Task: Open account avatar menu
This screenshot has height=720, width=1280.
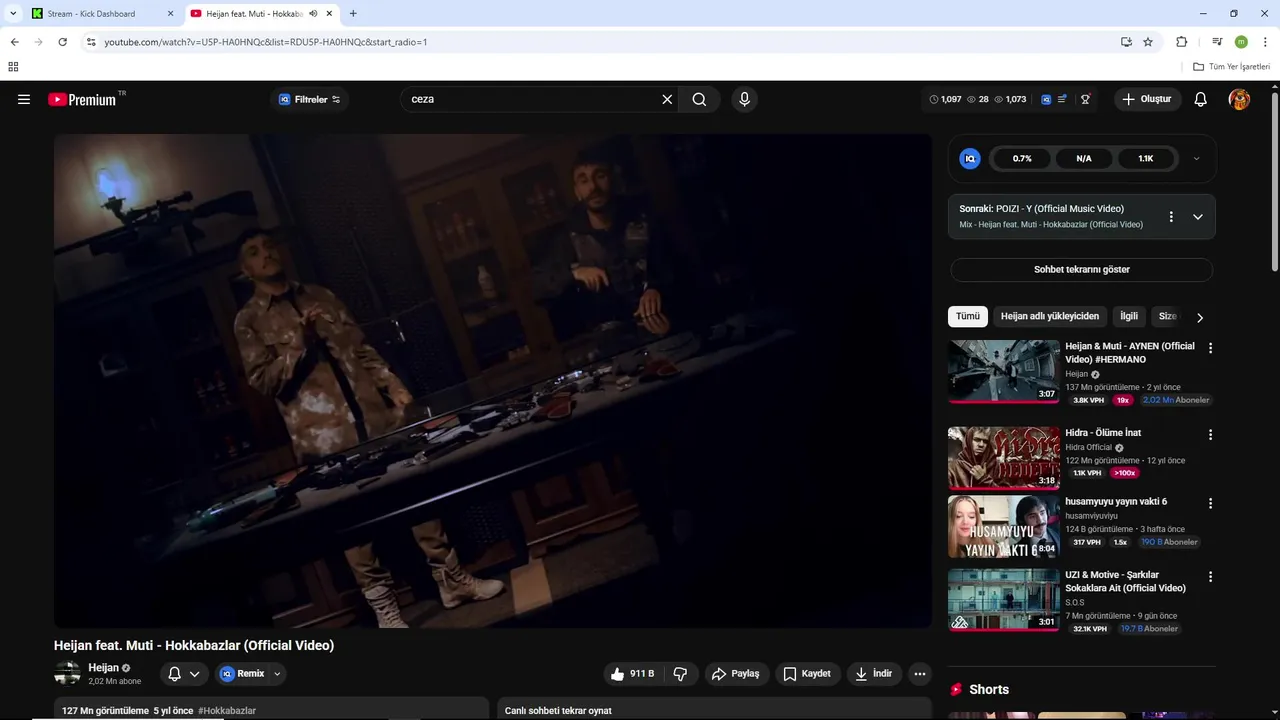Action: pos(1239,99)
